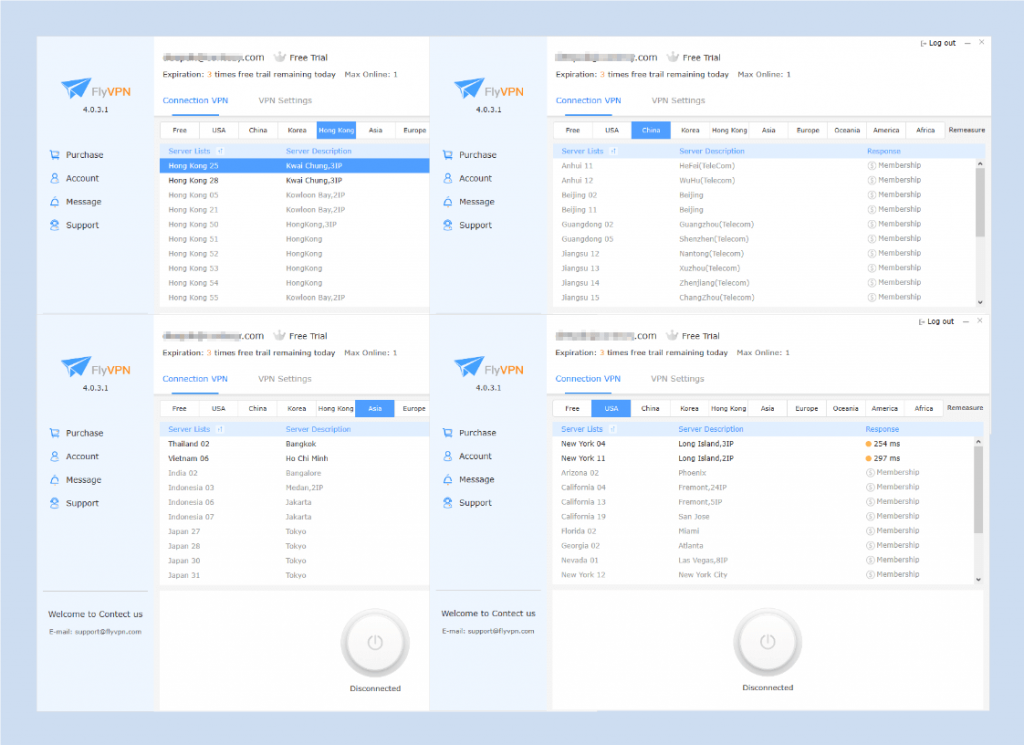The width and height of the screenshot is (1024, 745).
Task: Click Remeasure in the China-tab window
Action: pos(967,130)
